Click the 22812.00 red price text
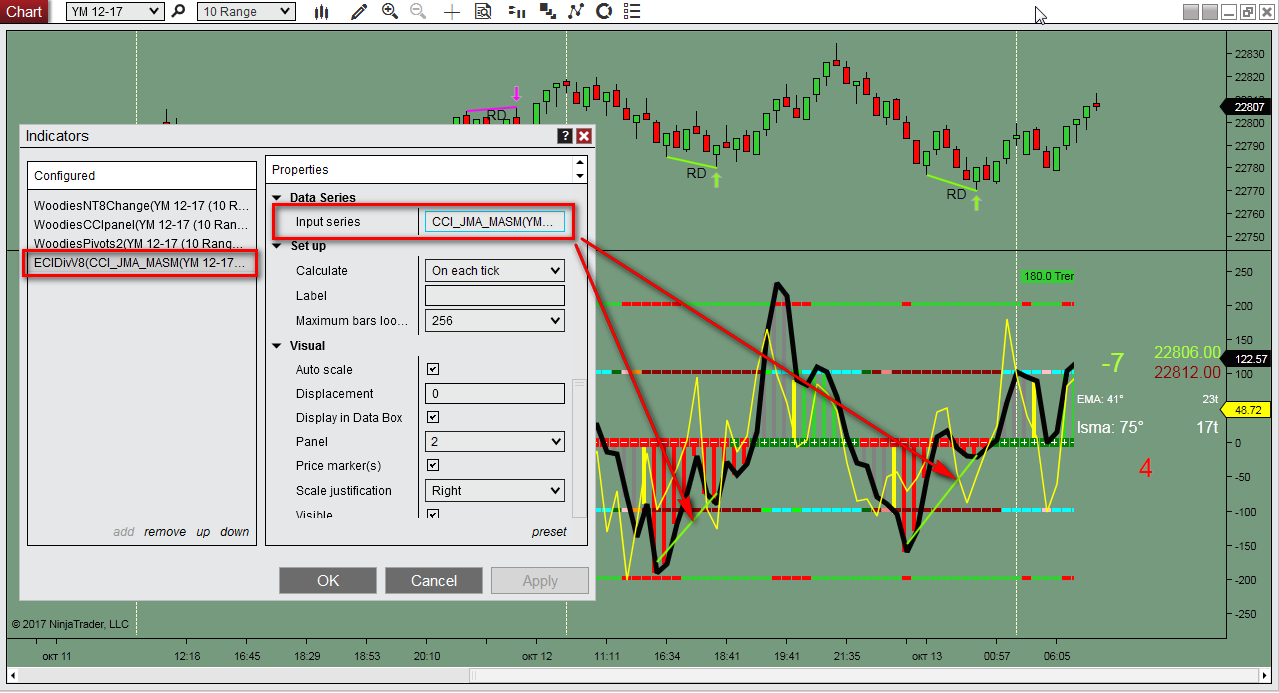The width and height of the screenshot is (1279, 693). point(1187,372)
